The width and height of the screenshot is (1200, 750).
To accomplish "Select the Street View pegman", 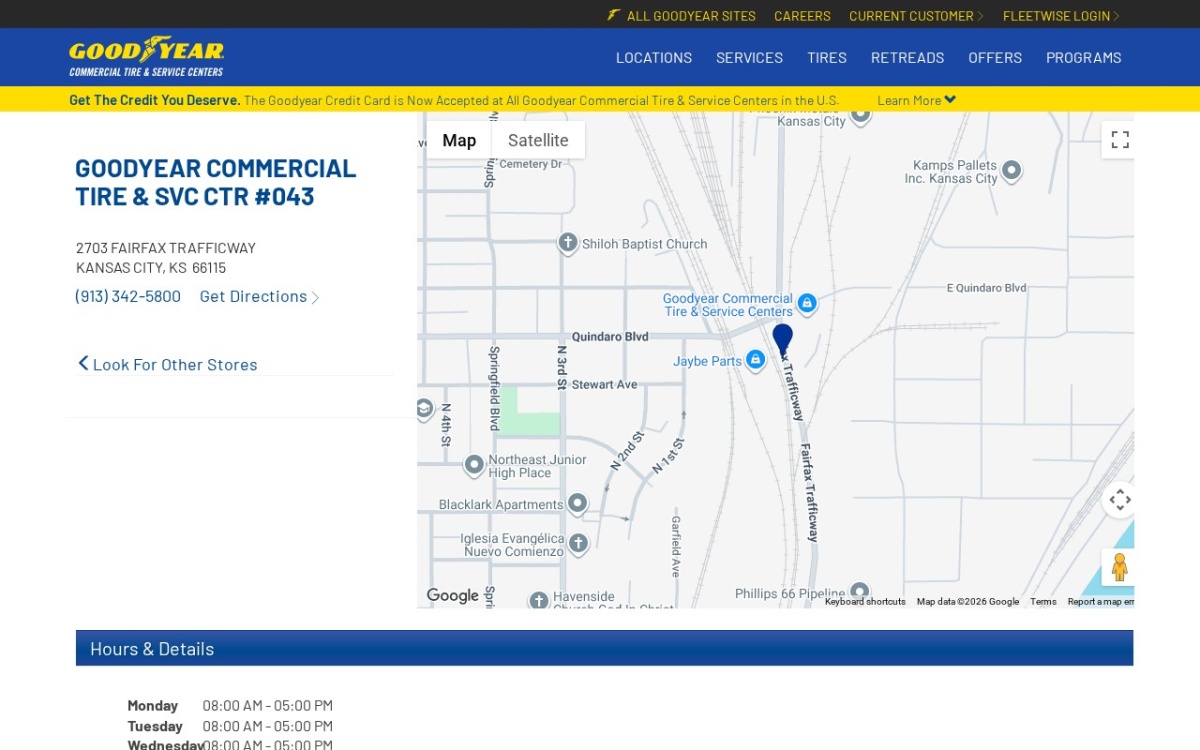I will [1120, 567].
